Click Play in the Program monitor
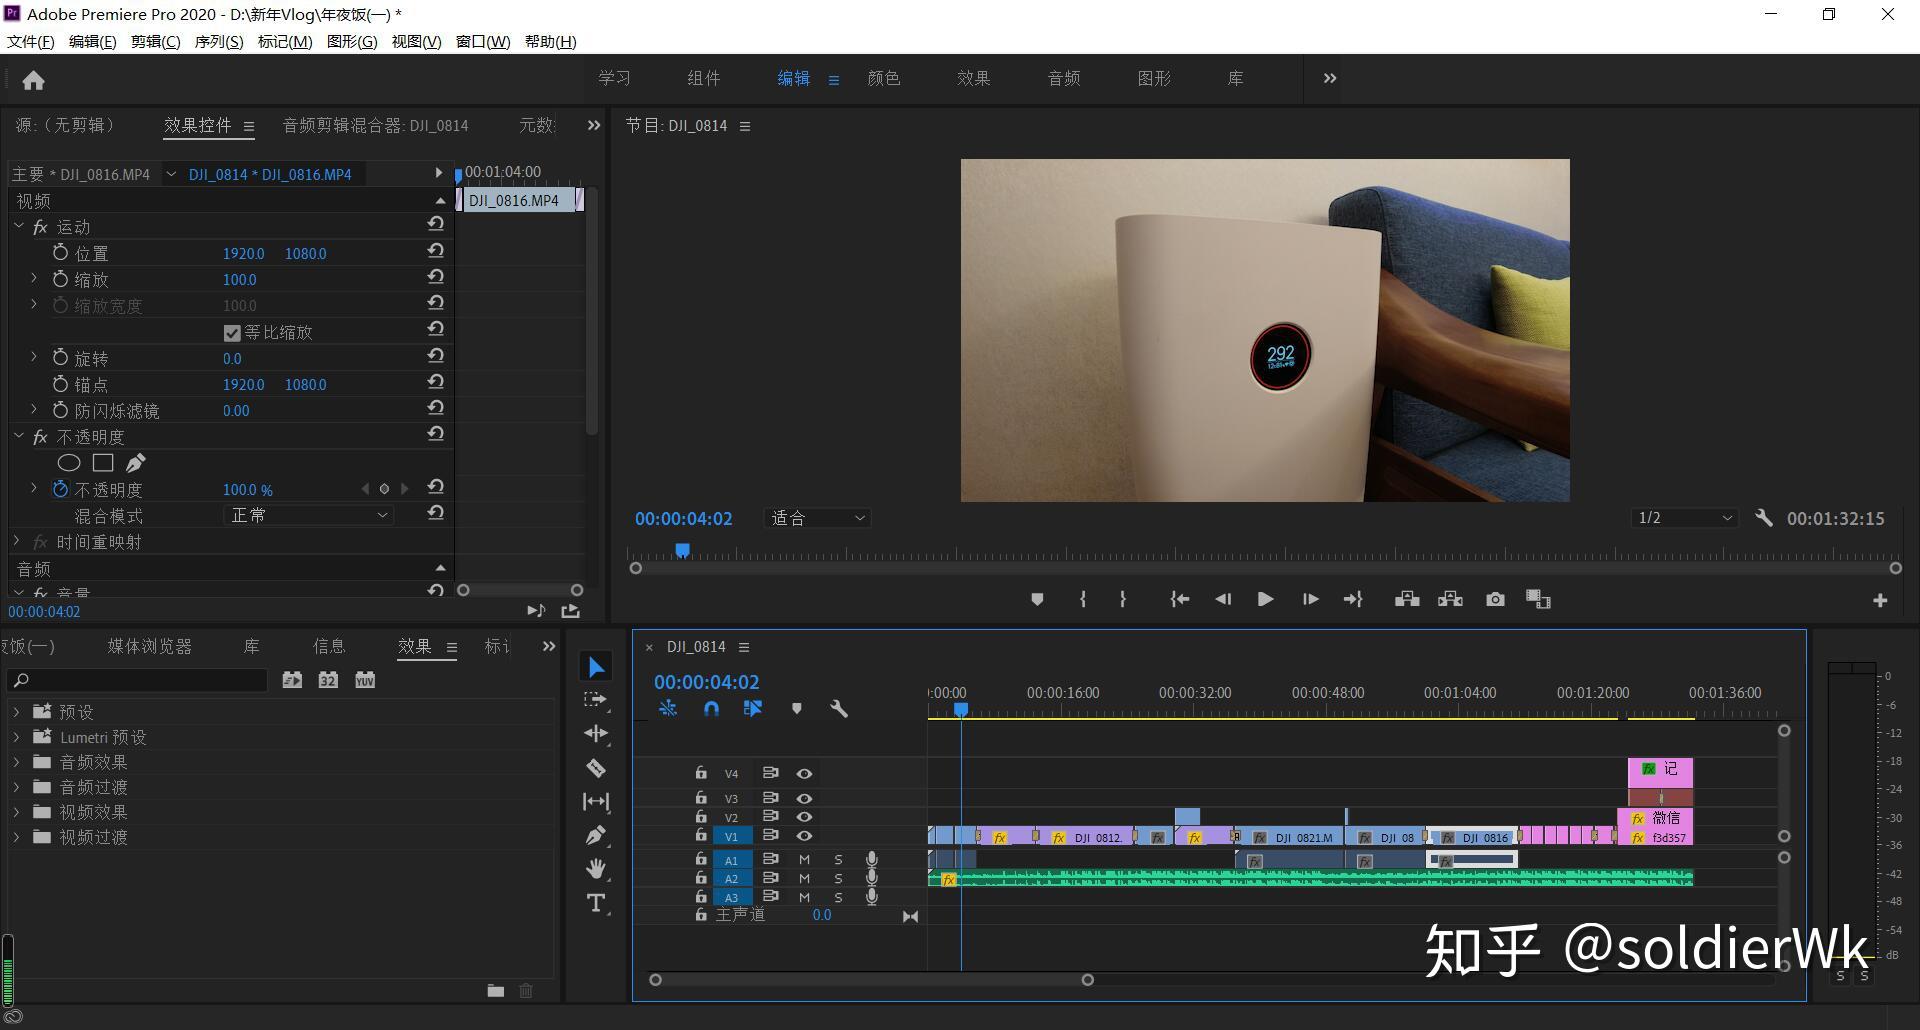The image size is (1920, 1030). pos(1265,599)
